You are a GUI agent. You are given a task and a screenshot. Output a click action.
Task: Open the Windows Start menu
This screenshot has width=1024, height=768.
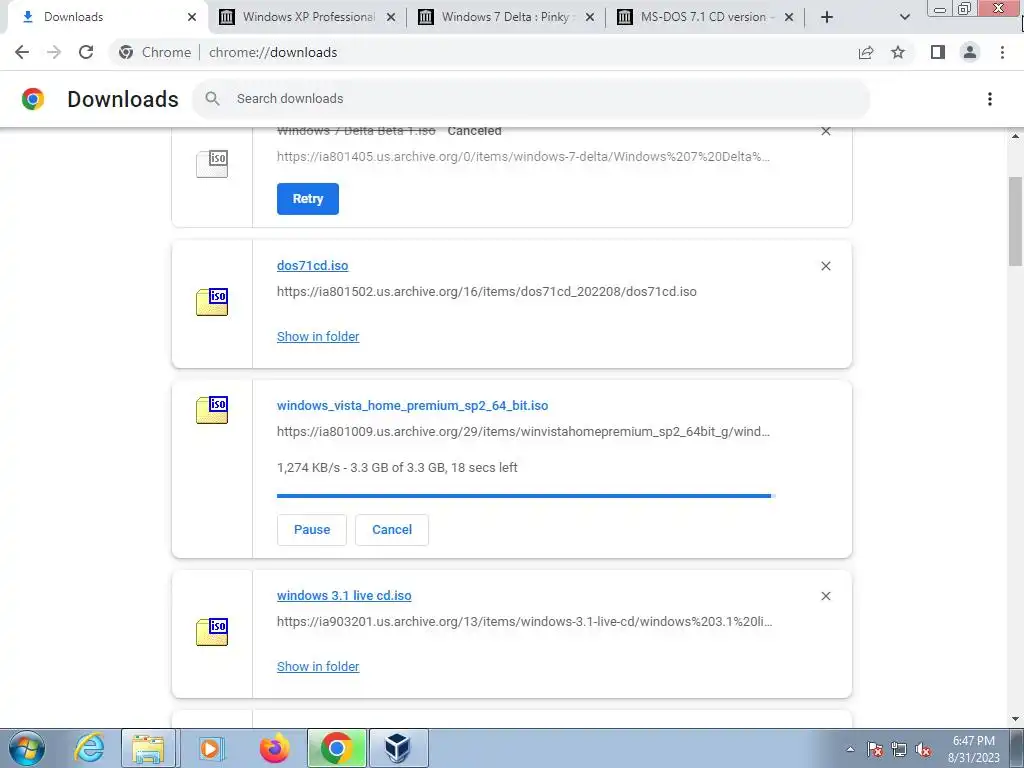coord(27,748)
